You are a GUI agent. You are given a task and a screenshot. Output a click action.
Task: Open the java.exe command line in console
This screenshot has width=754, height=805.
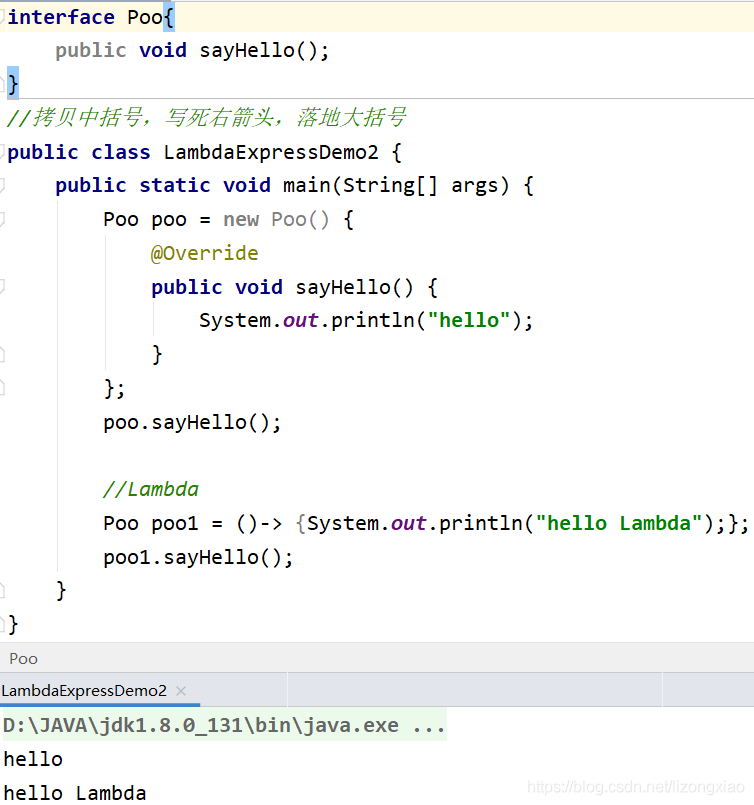[224, 726]
